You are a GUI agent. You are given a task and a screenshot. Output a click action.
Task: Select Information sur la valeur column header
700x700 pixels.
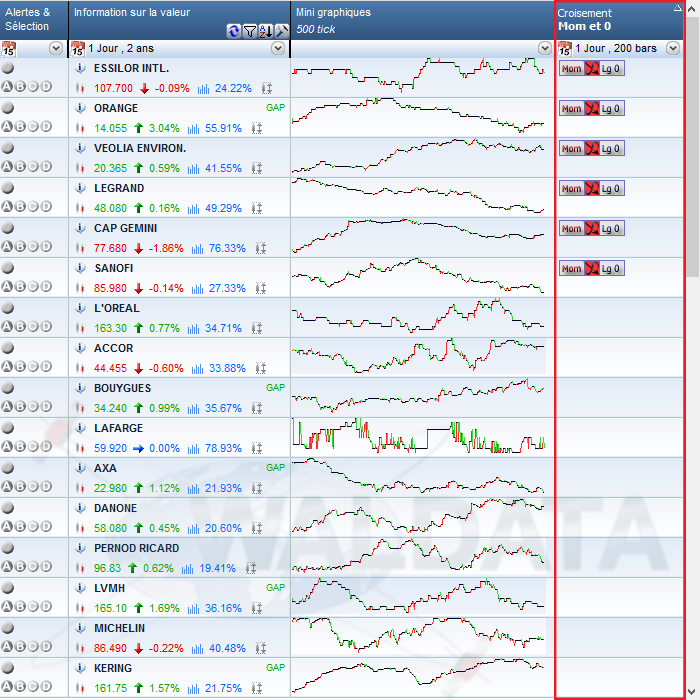179,20
